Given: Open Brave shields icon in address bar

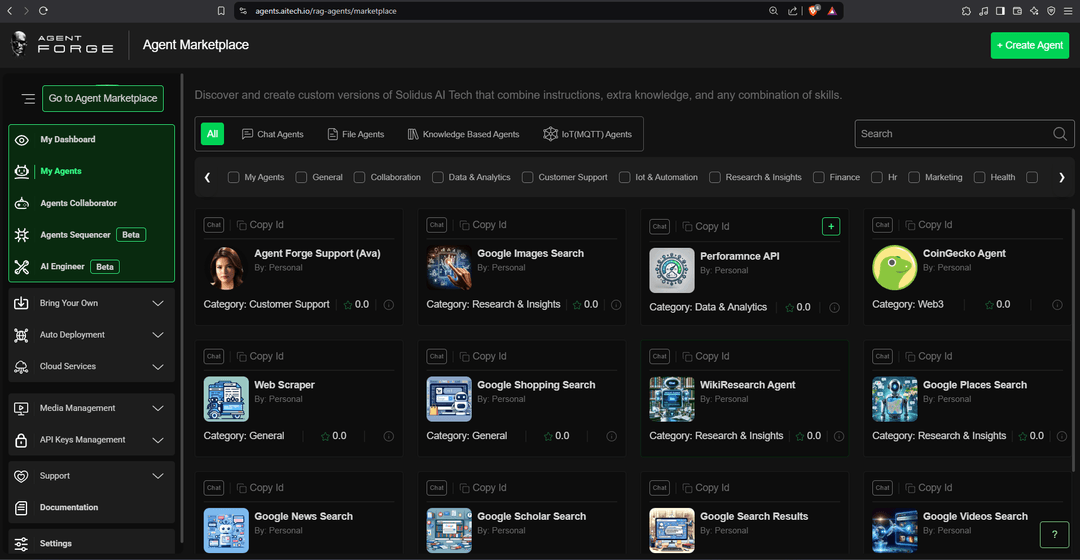Looking at the screenshot, I should coord(813,11).
